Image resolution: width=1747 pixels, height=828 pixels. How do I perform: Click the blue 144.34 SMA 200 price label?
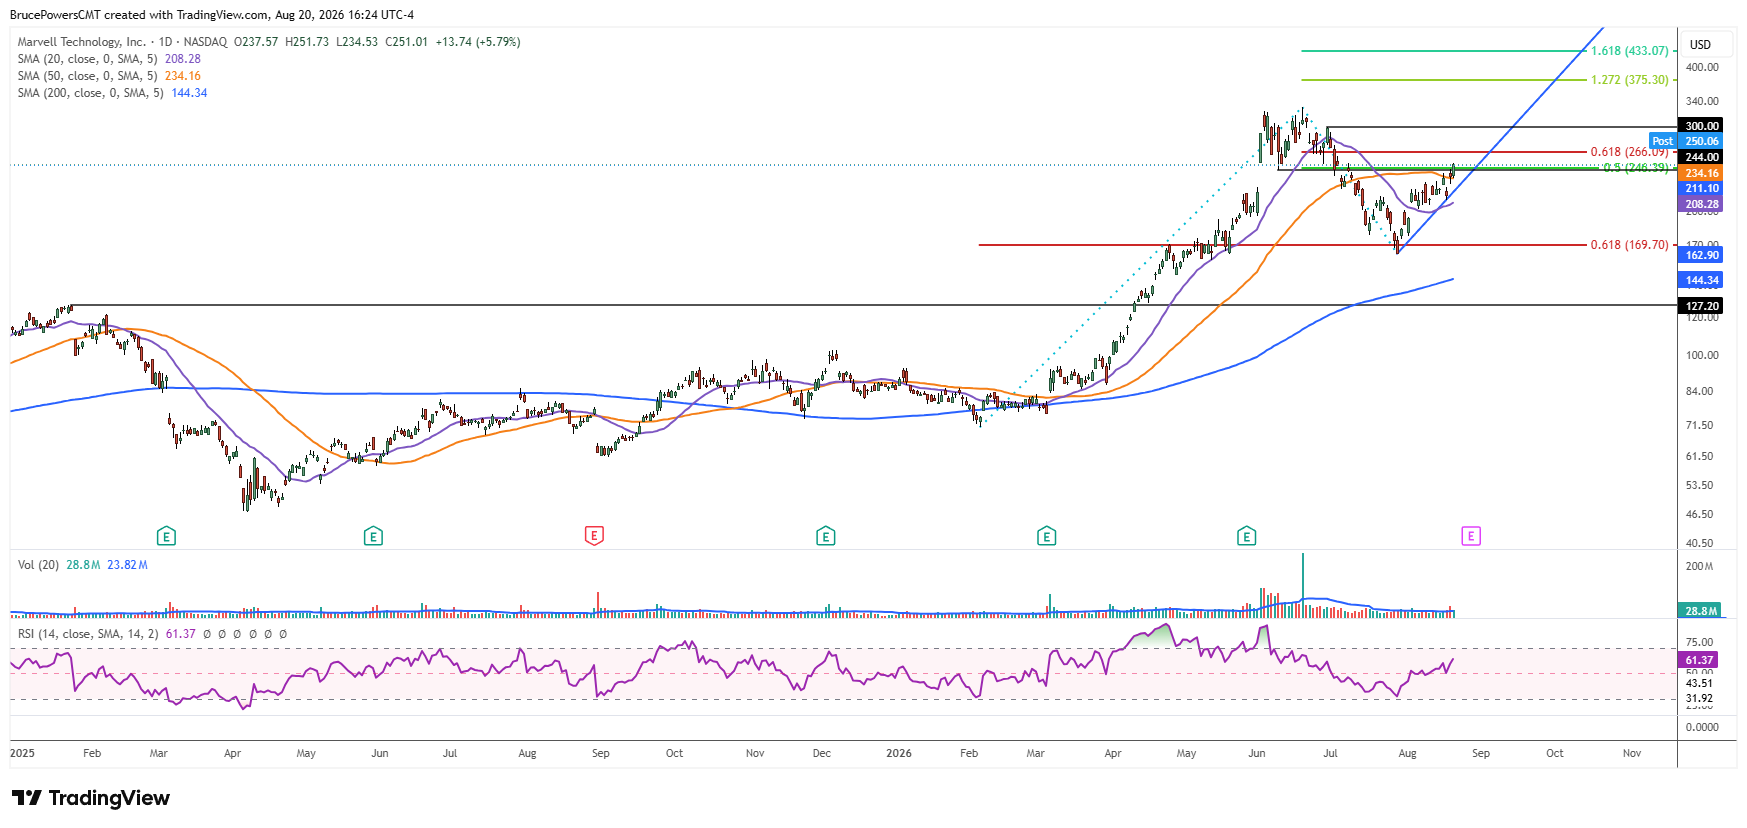click(1700, 280)
